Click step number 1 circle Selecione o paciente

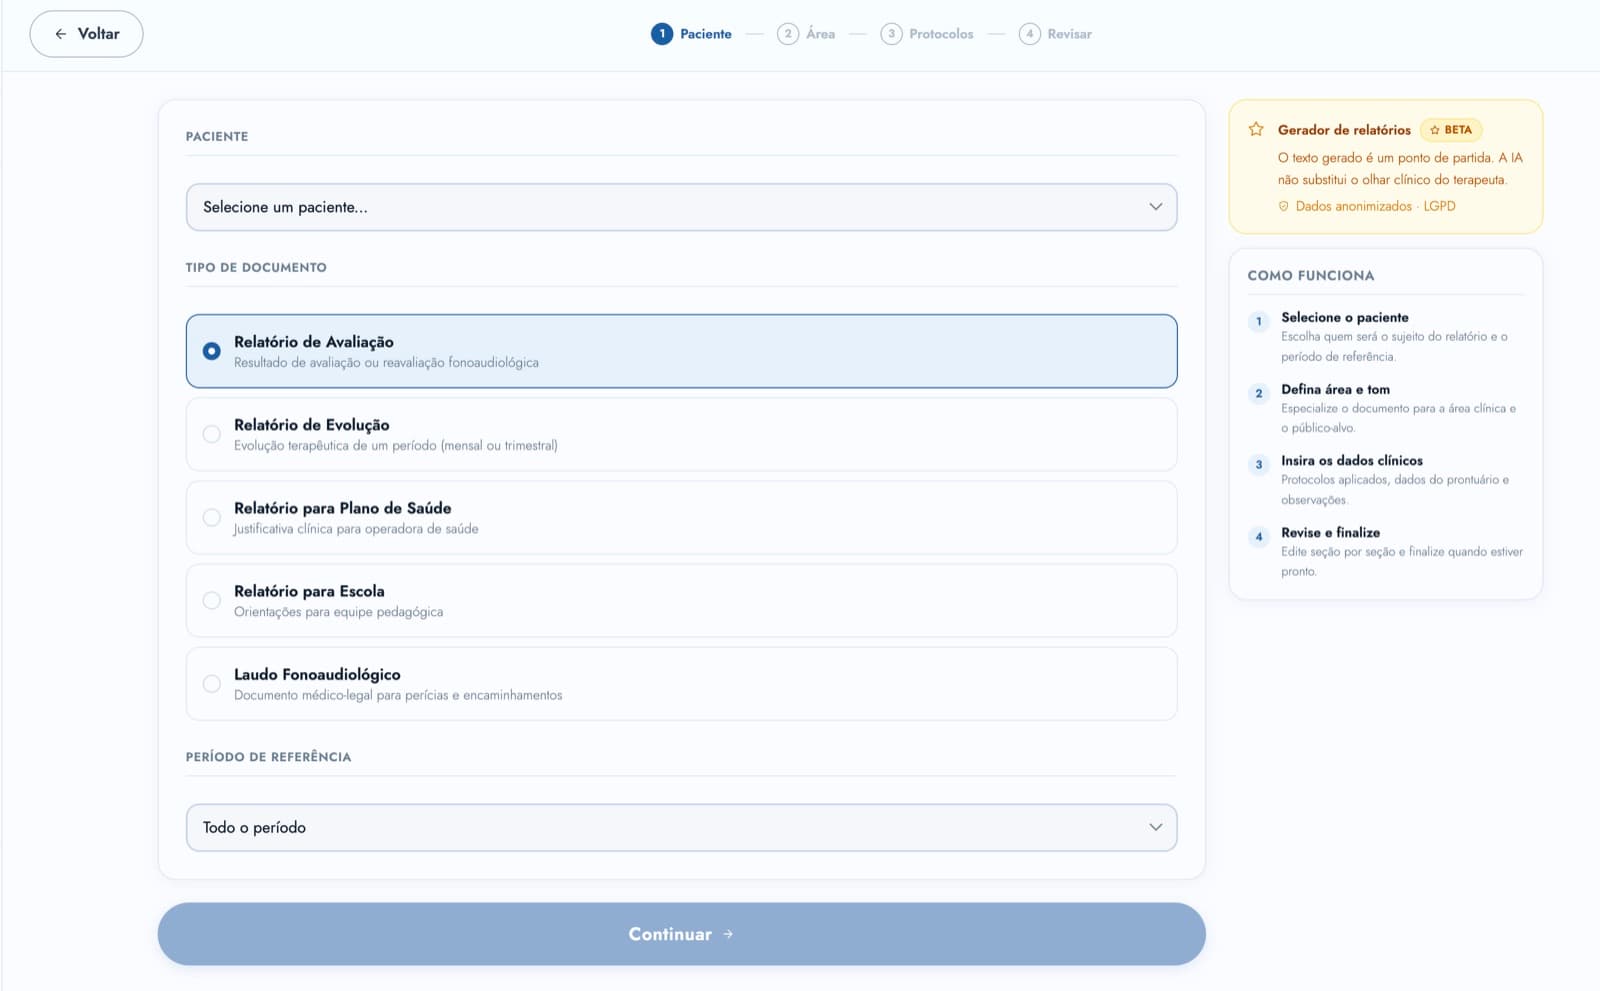pyautogui.click(x=1259, y=321)
